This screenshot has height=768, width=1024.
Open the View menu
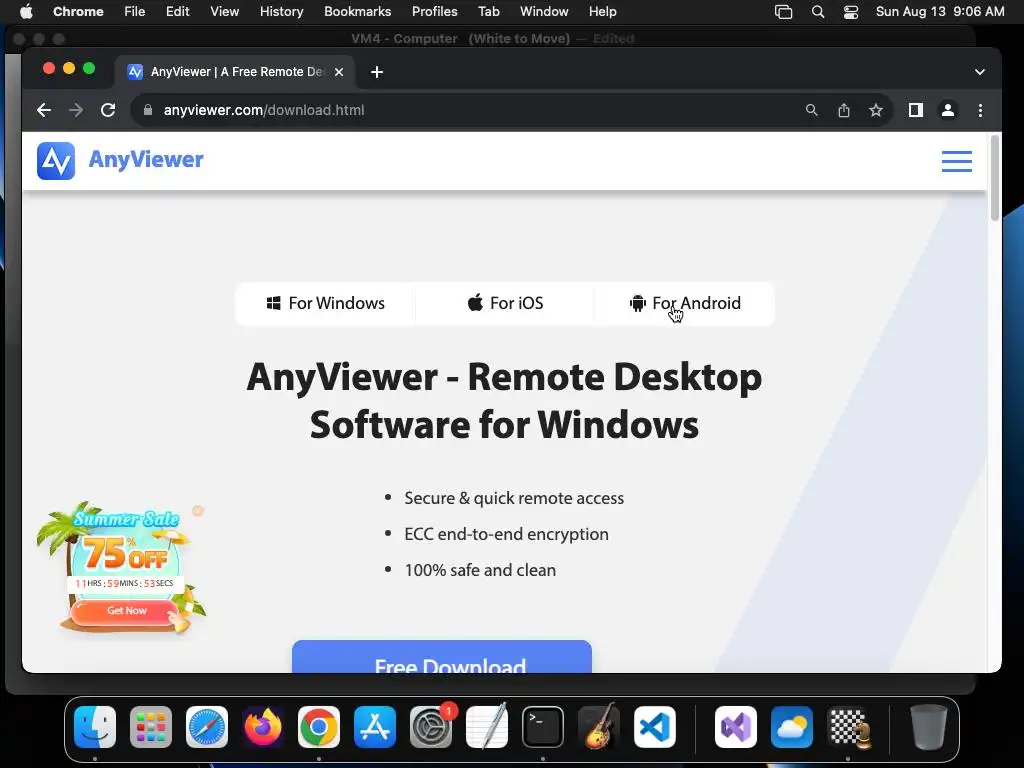[225, 11]
